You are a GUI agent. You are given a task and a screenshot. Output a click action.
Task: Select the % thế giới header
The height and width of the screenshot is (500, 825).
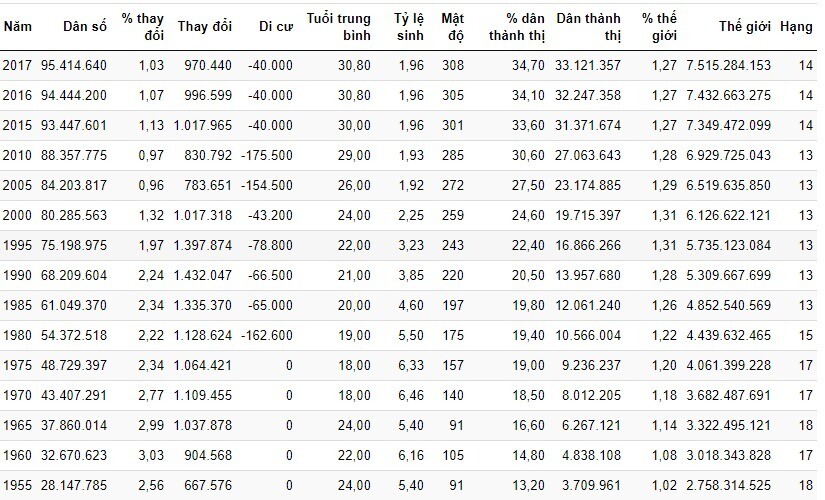pos(659,26)
